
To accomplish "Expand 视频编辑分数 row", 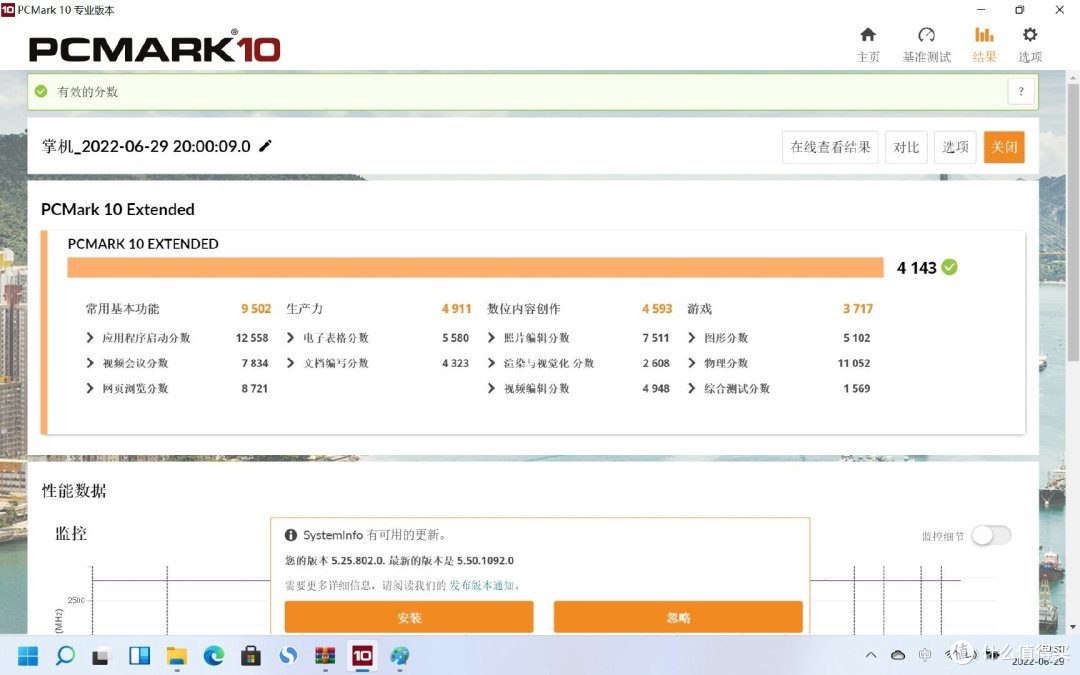I will [491, 388].
